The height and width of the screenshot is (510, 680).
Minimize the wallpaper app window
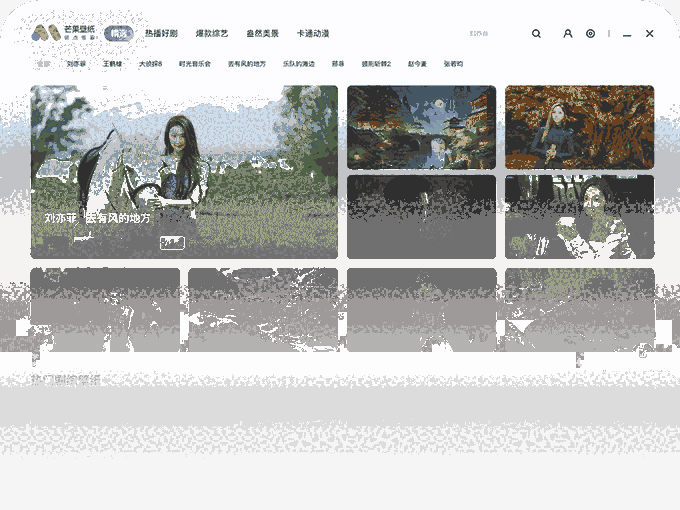click(x=627, y=34)
